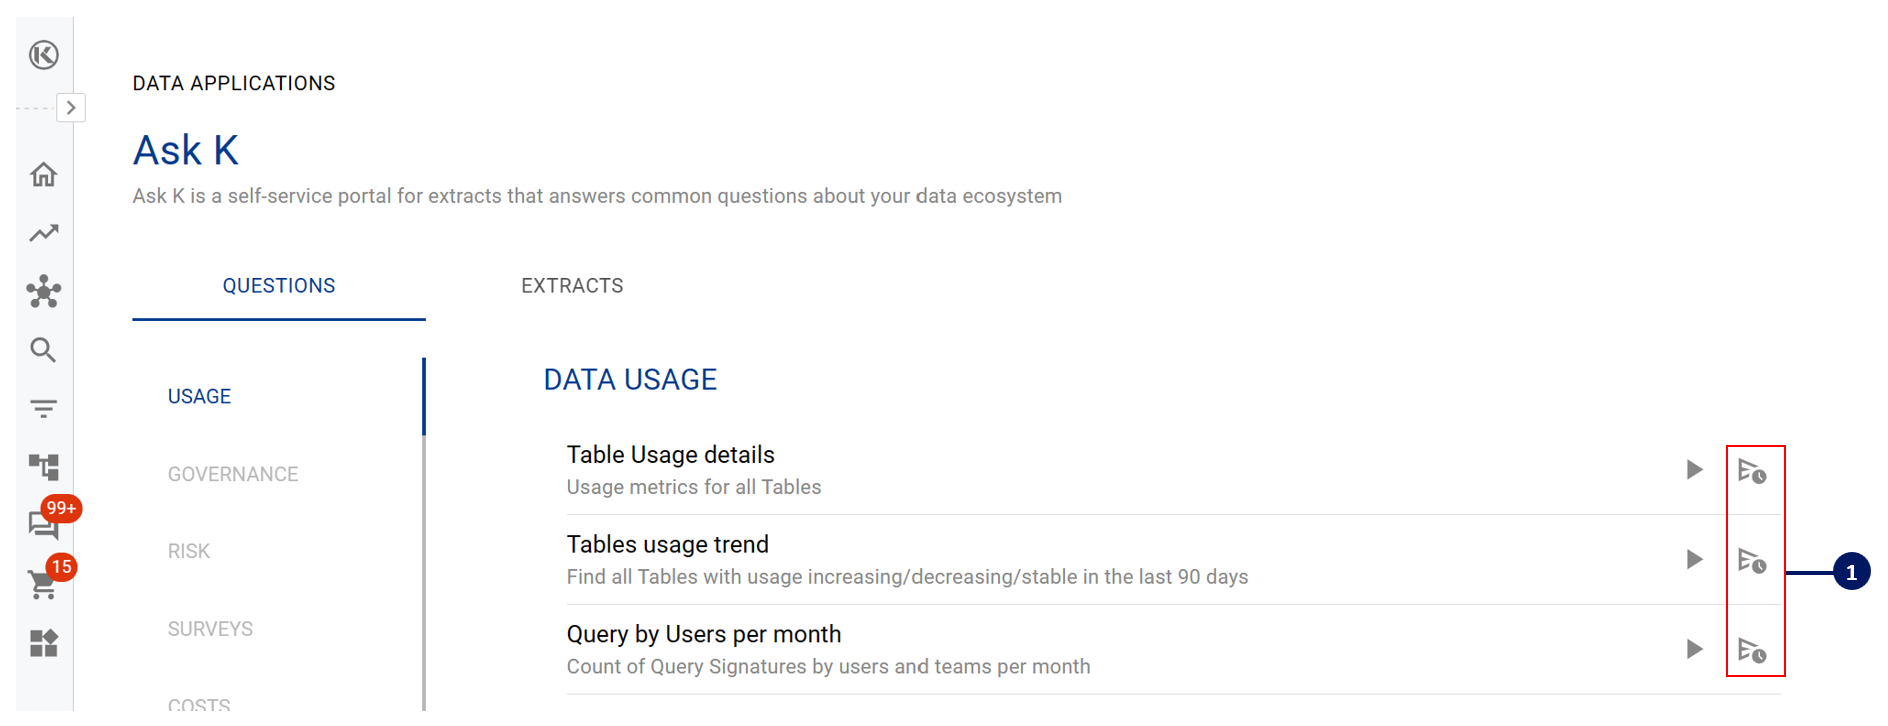Click the search magnifier icon
1888x726 pixels.
tap(43, 350)
